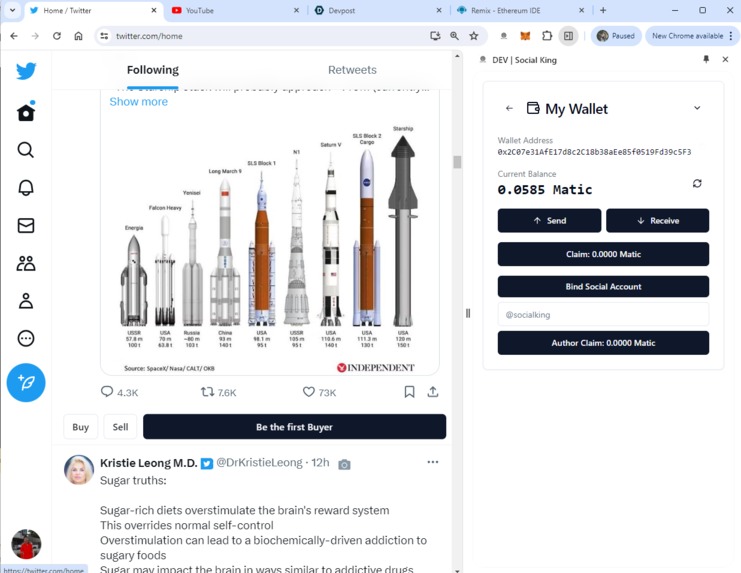This screenshot has width=741, height=573.
Task: Open browser home page button
Action: click(78, 36)
